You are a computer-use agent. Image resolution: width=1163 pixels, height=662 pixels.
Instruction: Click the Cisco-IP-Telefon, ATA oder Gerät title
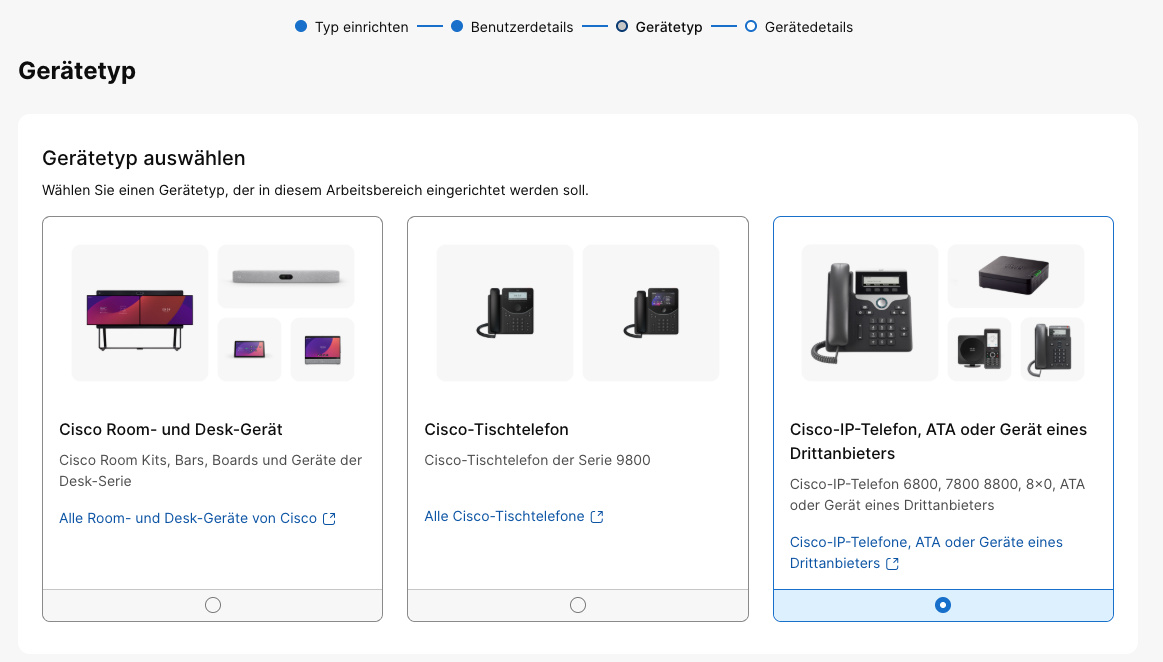938,441
